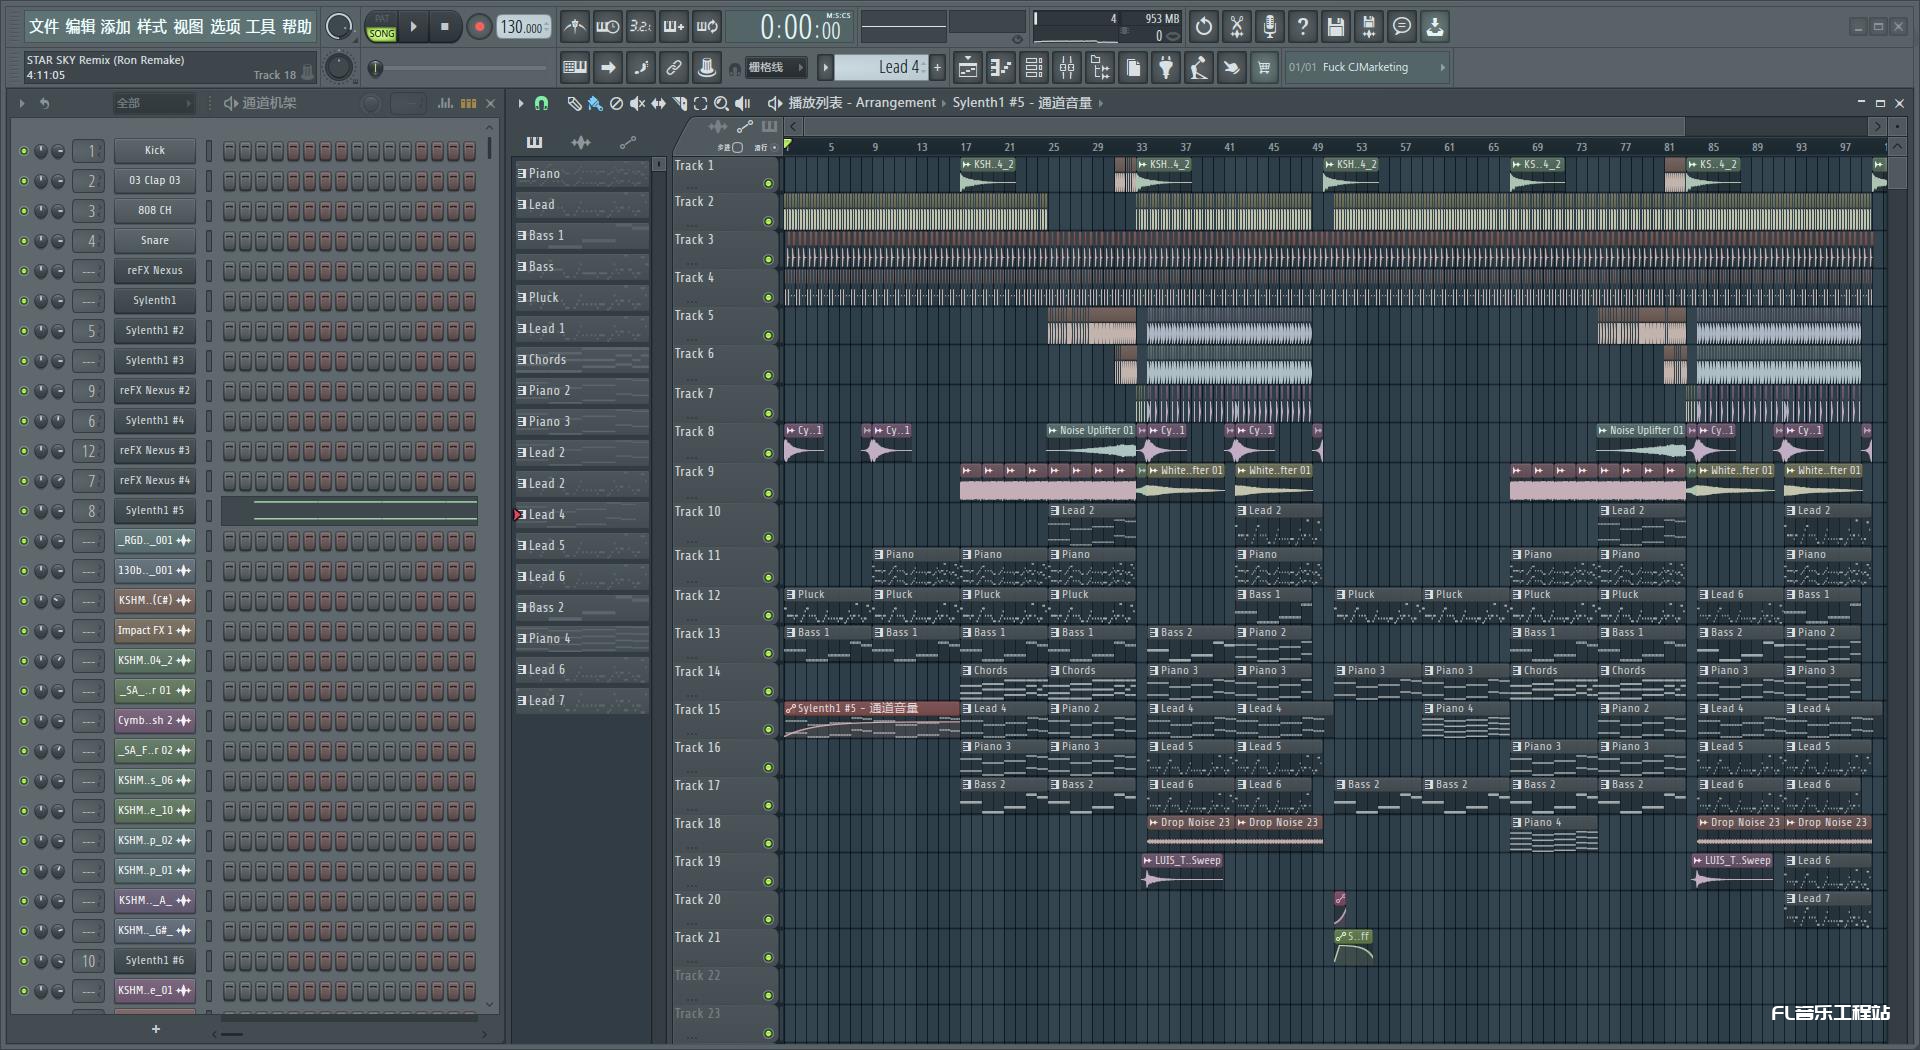Select the Chords pattern in picker
This screenshot has width=1920, height=1050.
tap(581, 360)
